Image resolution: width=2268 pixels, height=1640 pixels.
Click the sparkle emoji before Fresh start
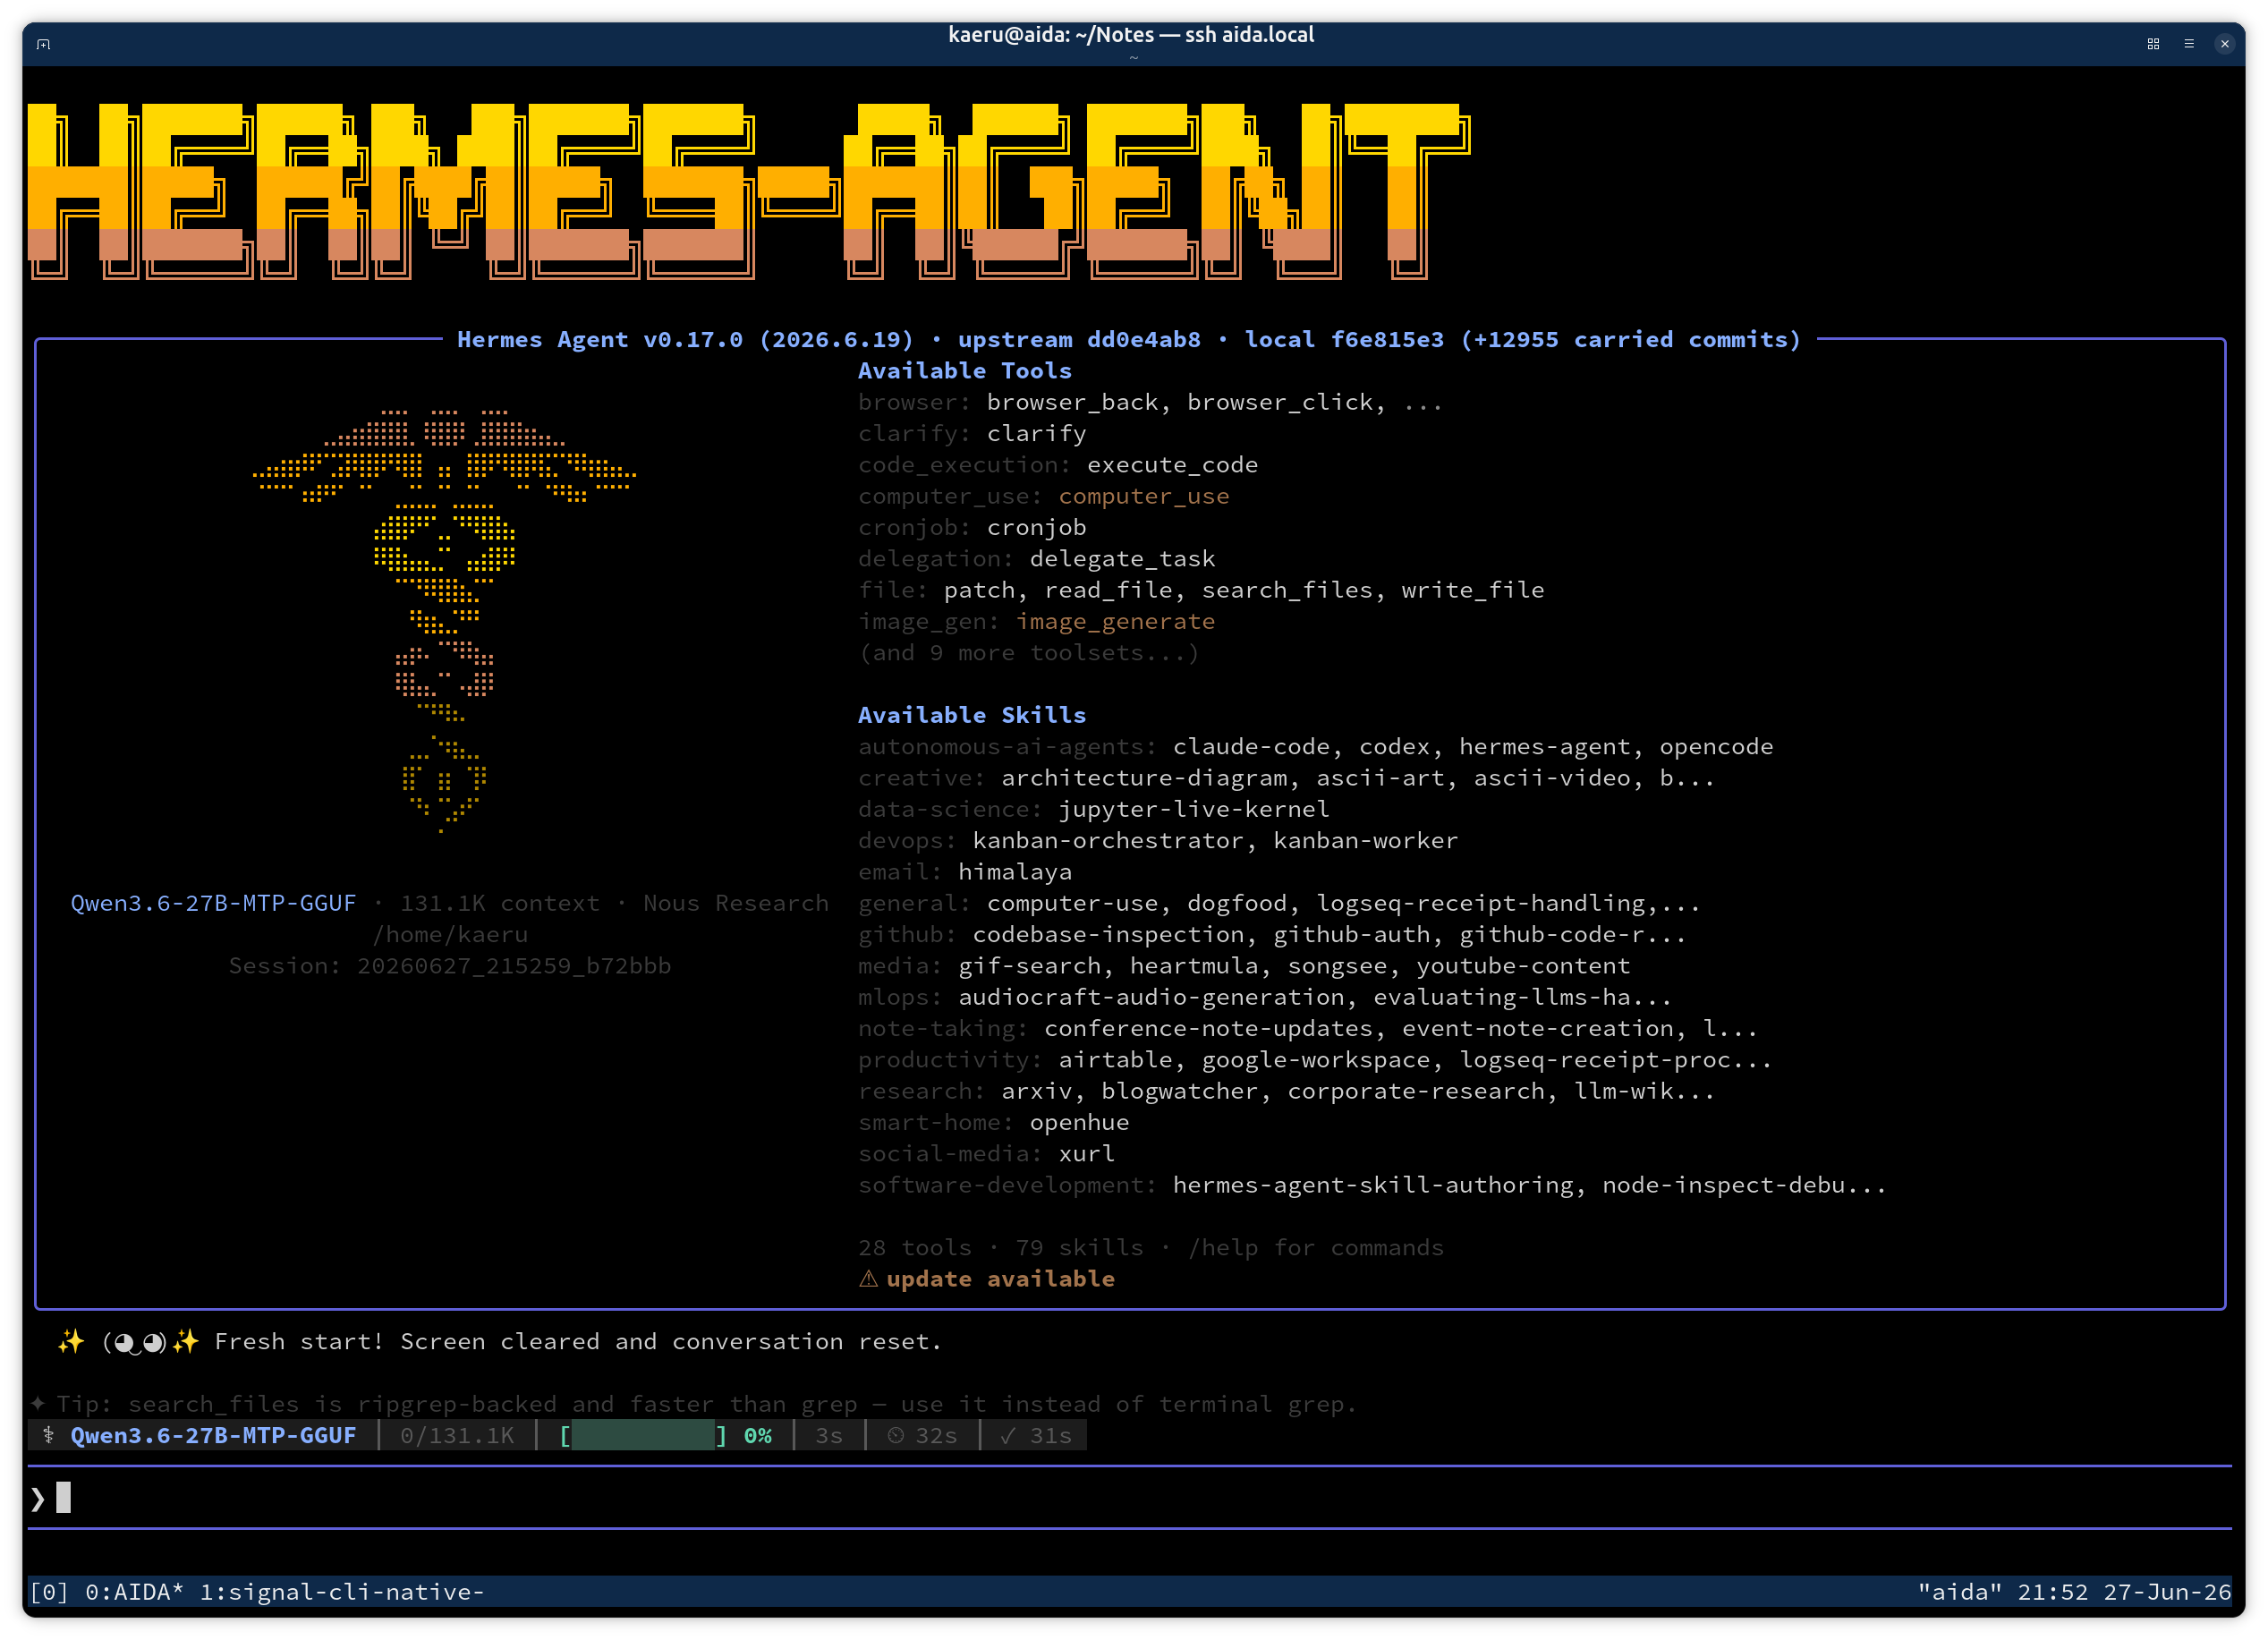(x=70, y=1342)
